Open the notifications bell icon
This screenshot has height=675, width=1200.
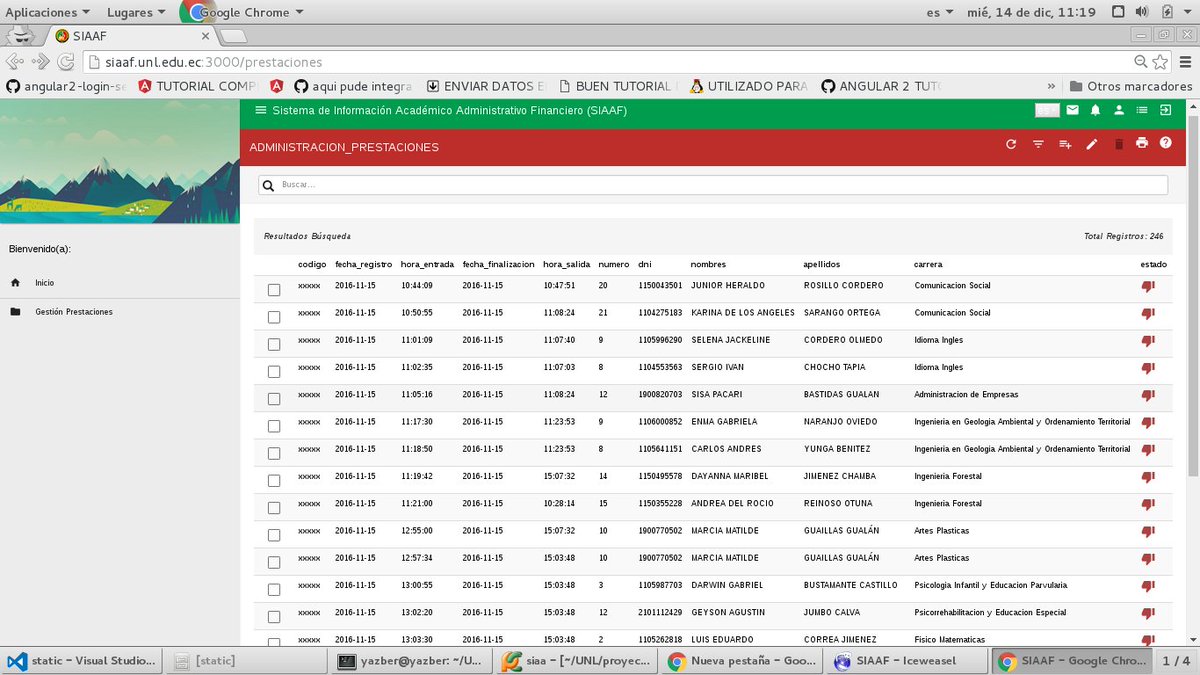point(1096,110)
